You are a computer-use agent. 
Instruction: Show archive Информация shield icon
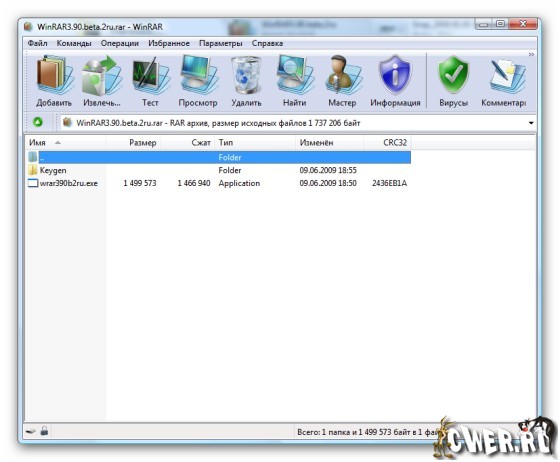395,75
